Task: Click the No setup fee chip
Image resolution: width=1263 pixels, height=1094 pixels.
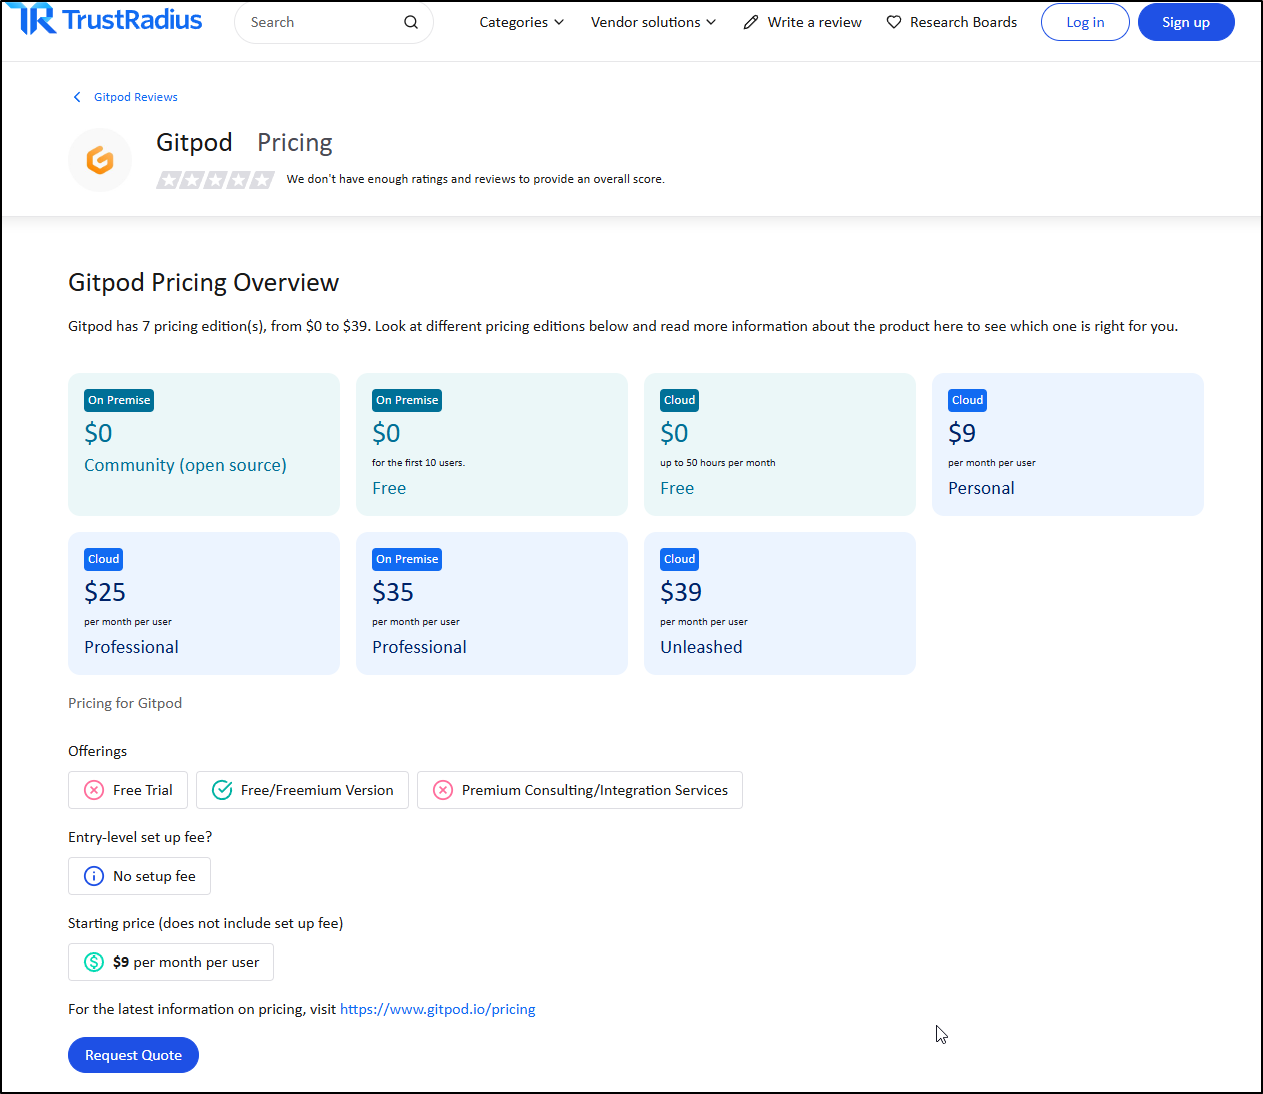Action: pos(139,876)
